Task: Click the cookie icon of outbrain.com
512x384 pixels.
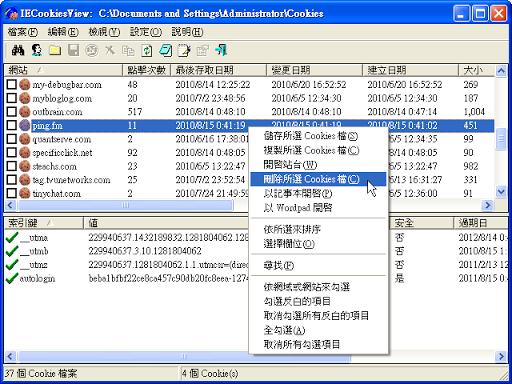Action: coord(25,112)
